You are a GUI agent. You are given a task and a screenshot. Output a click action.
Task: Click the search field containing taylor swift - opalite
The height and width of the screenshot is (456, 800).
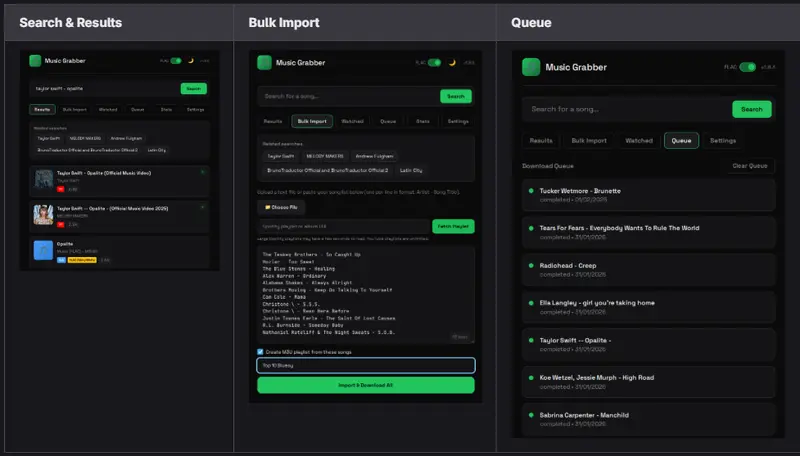click(105, 89)
